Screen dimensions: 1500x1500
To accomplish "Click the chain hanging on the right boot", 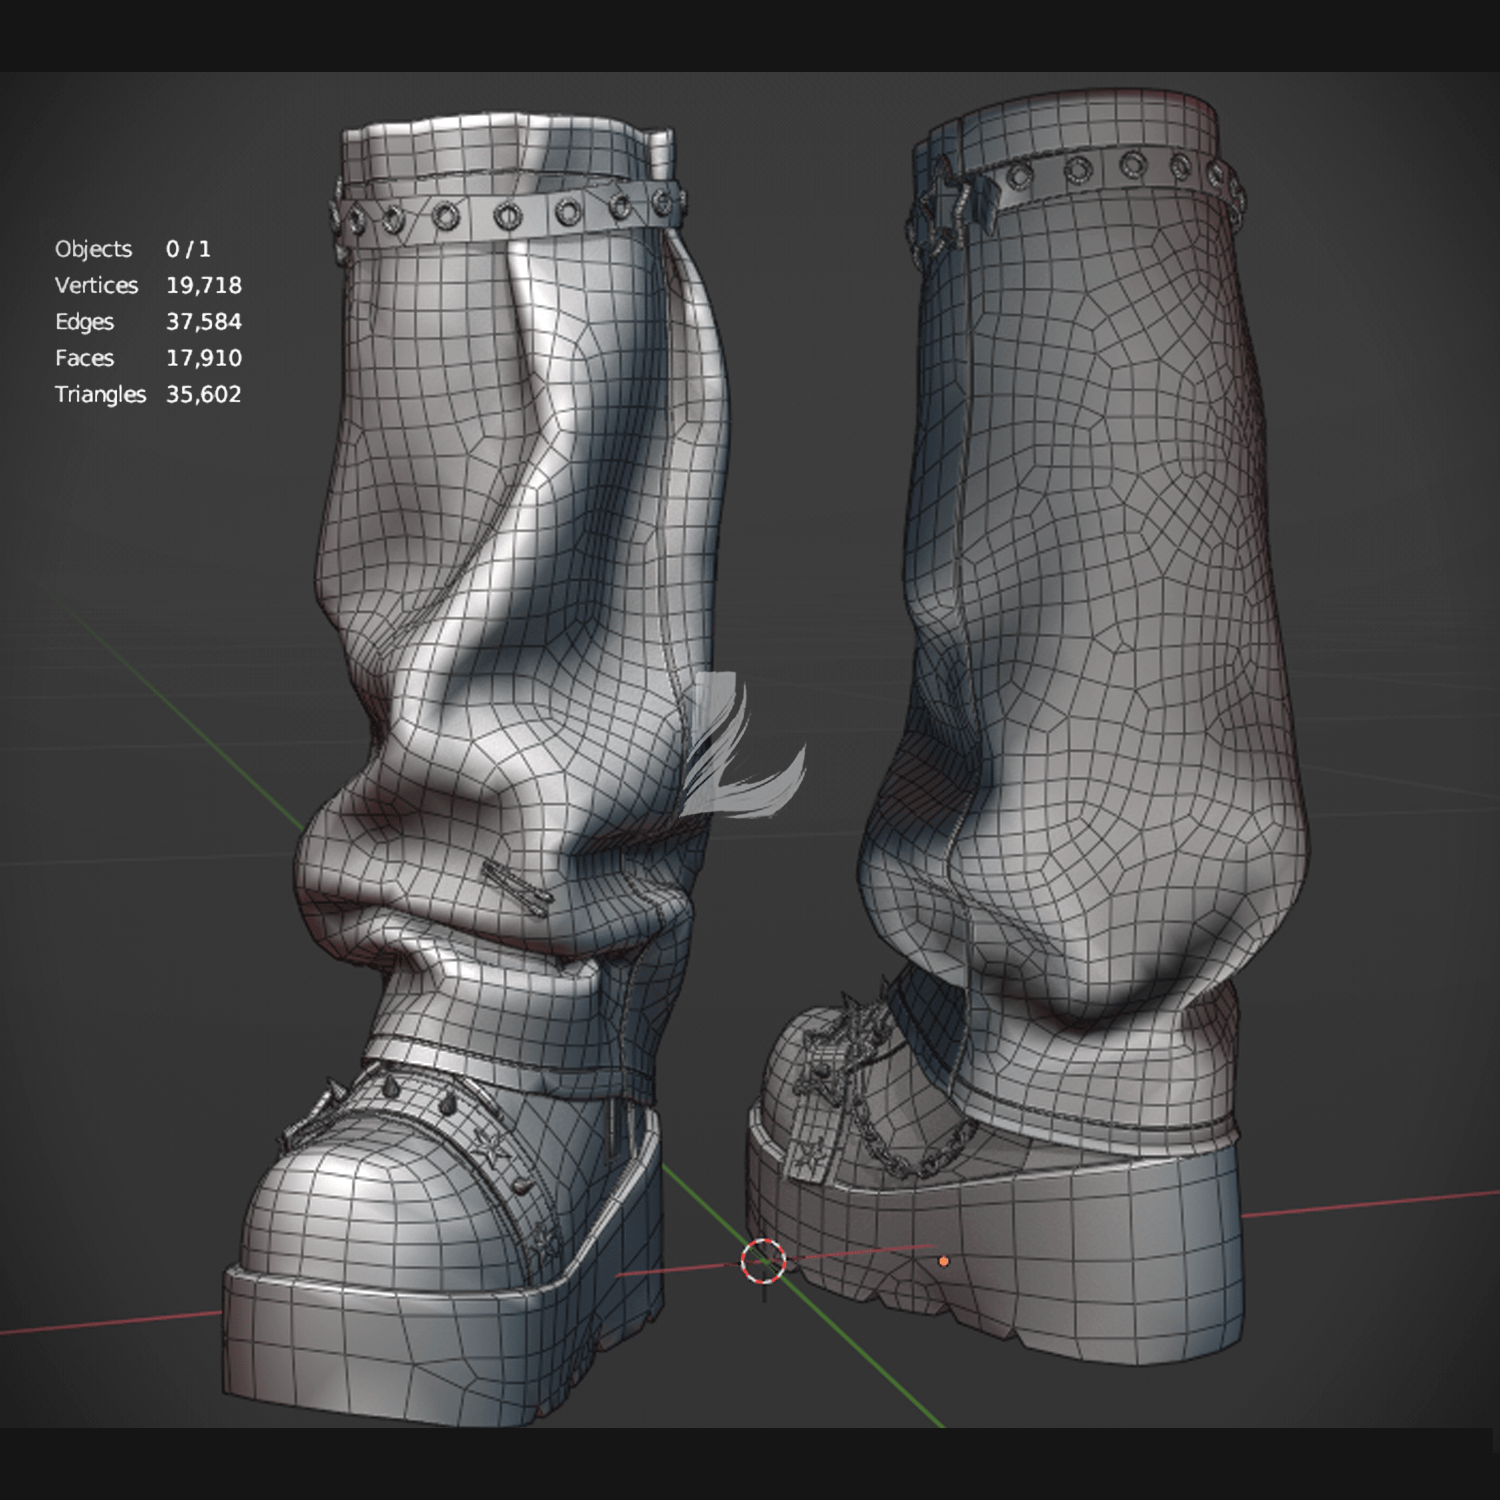I will click(918, 1148).
